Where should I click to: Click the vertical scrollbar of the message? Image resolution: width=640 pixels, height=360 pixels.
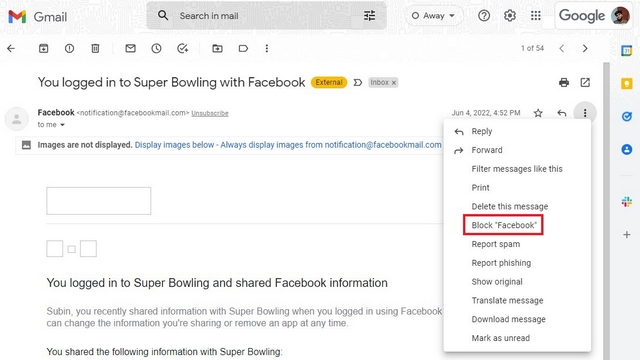pos(606,211)
